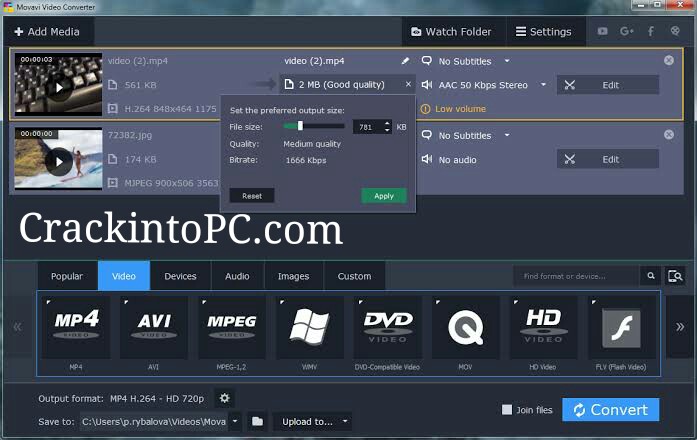Switch to the Audio tab
697x440 pixels.
[237, 276]
